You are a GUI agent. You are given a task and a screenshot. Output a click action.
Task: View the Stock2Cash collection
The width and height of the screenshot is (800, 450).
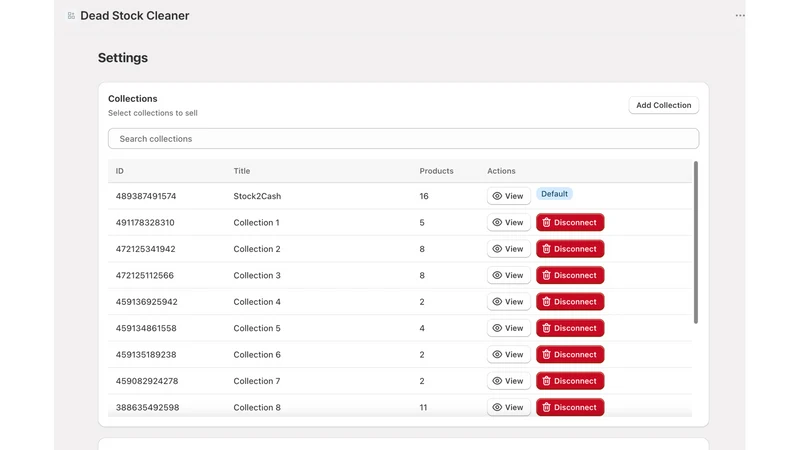tap(508, 196)
